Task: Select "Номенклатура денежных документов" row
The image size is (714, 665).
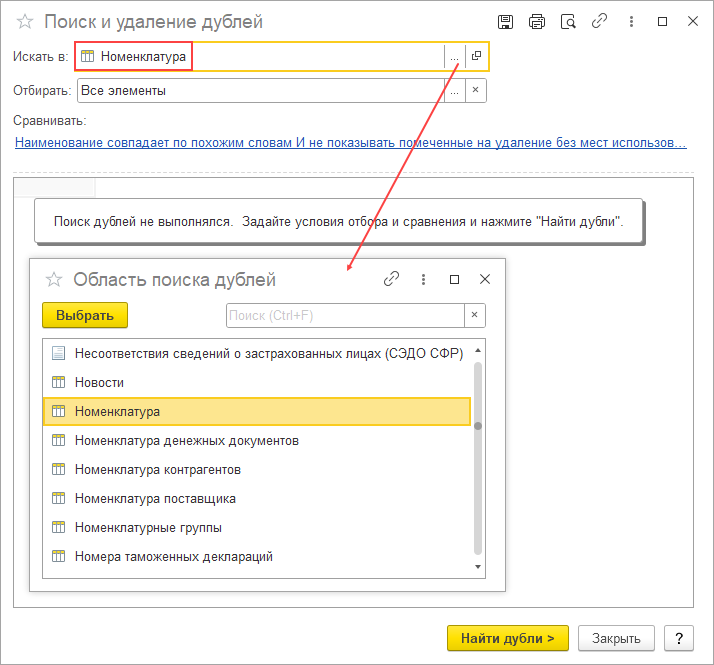Action: pos(257,441)
